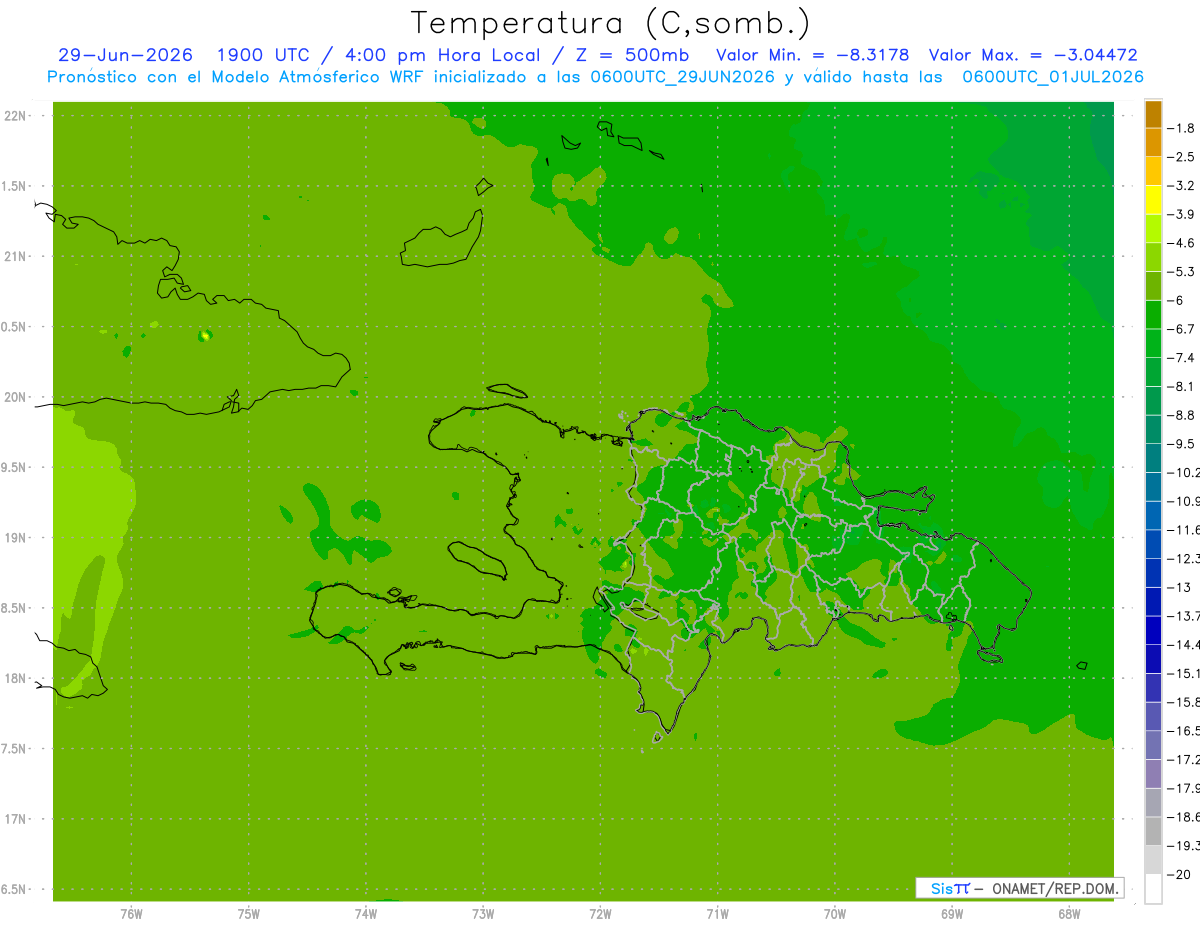Viewport: 1200px width, 927px height.
Task: Click the "-8.1" colorbar label
Action: click(1181, 386)
